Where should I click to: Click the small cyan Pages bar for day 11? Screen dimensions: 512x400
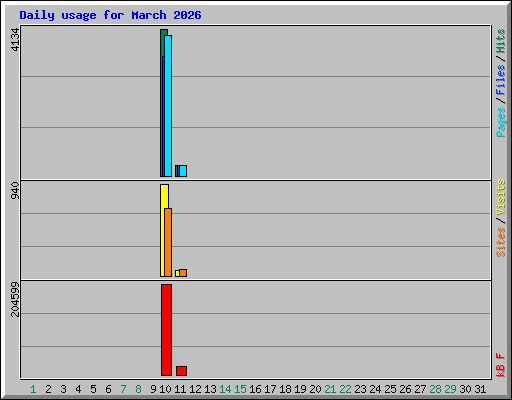click(183, 171)
